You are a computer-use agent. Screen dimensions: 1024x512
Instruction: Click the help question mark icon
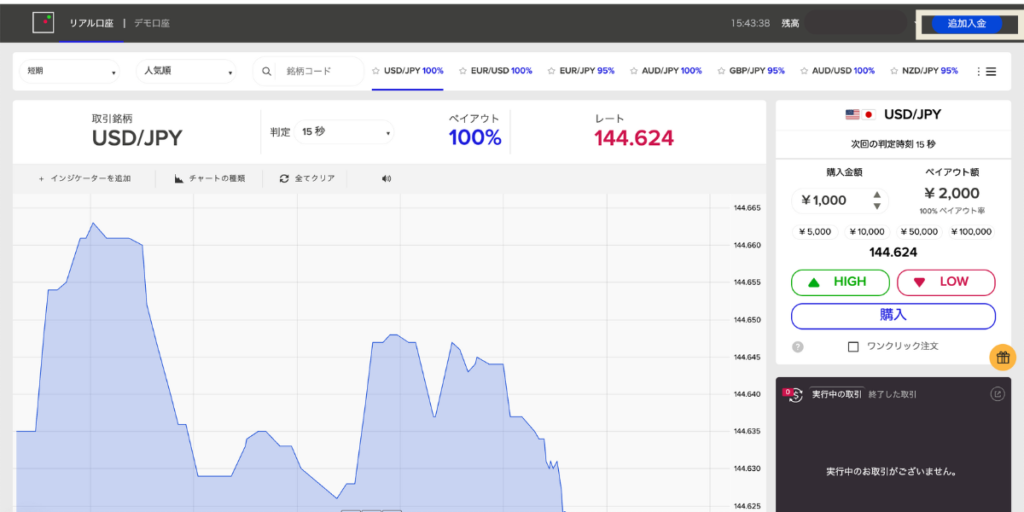798,347
